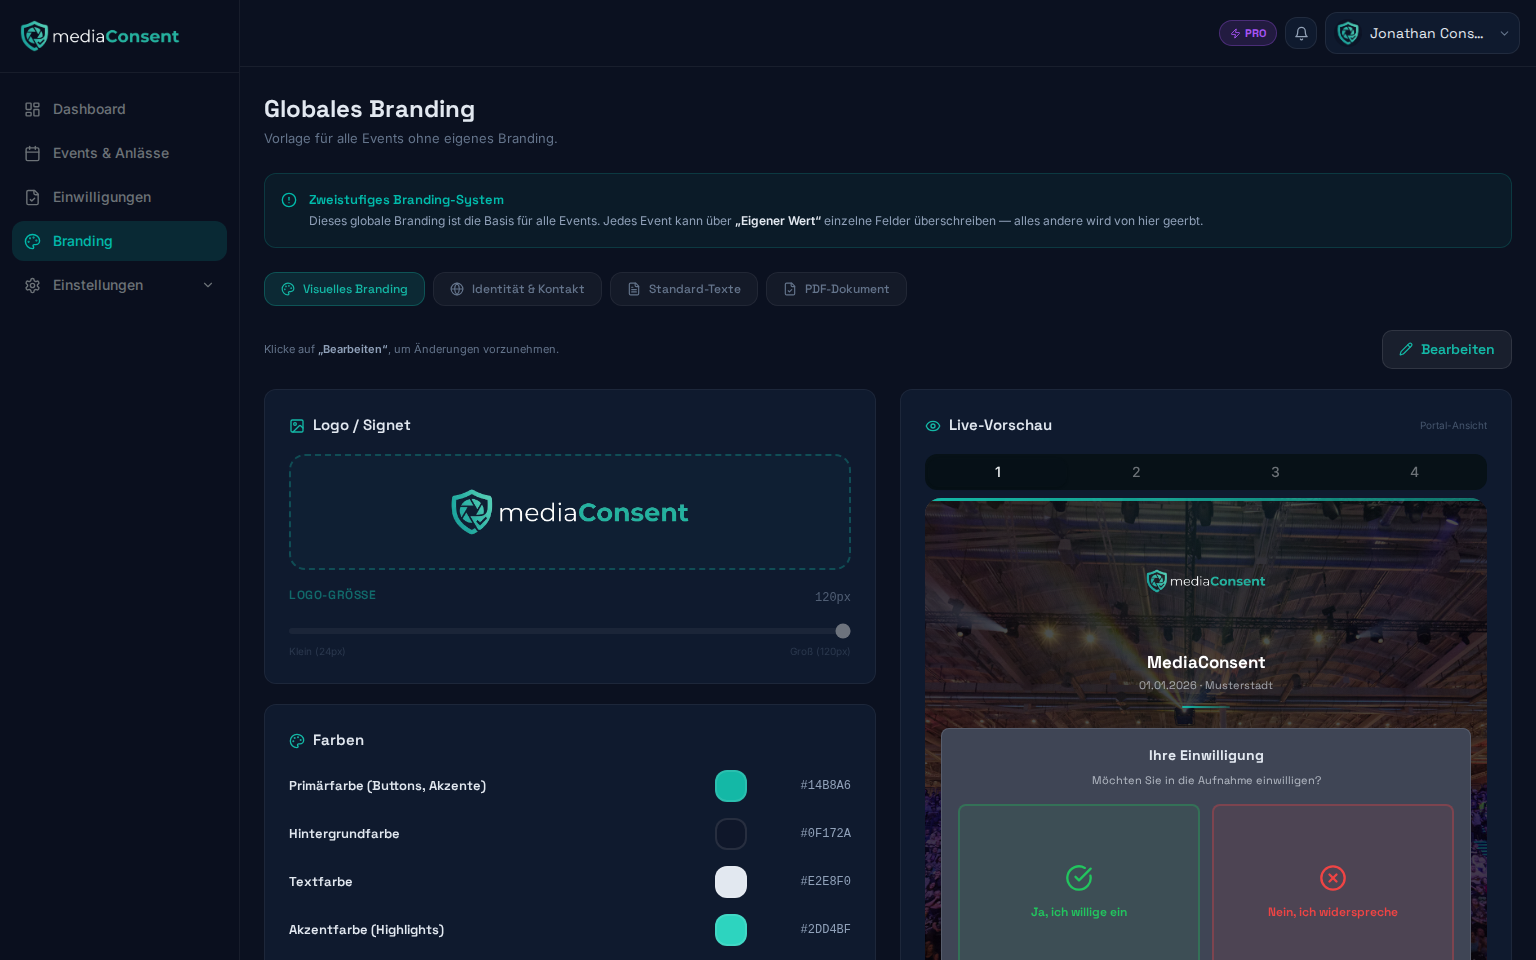The width and height of the screenshot is (1536, 960).
Task: Click the pencil icon on Bearbeiten
Action: [x=1406, y=349]
